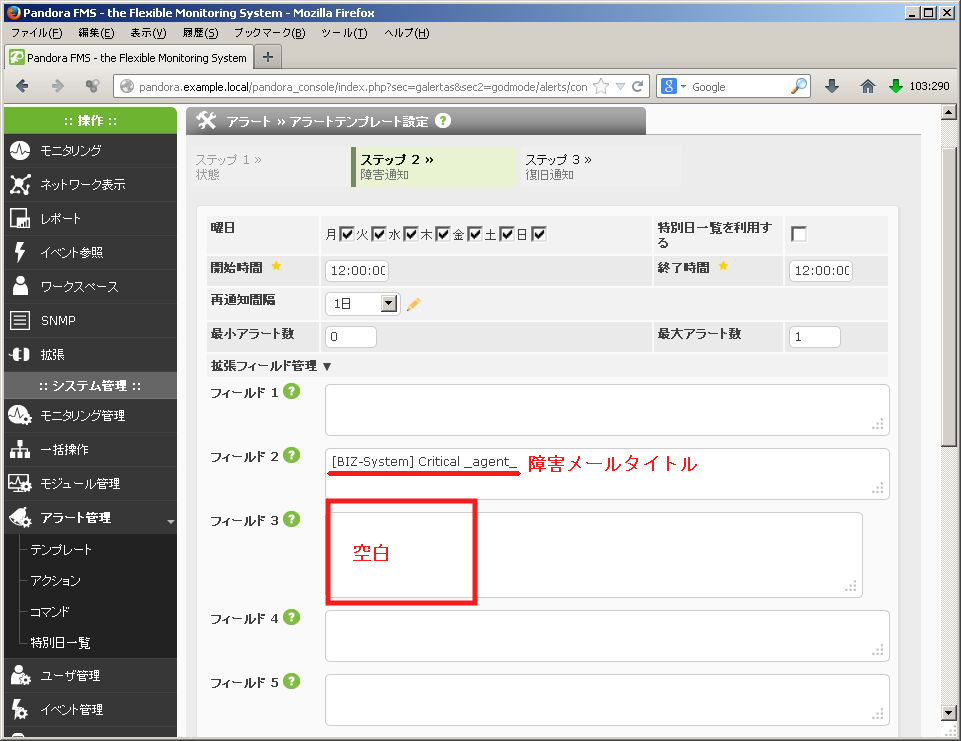961x741 pixels.
Task: Uncheck the 金 (Friday) checkbox
Action: 475,234
